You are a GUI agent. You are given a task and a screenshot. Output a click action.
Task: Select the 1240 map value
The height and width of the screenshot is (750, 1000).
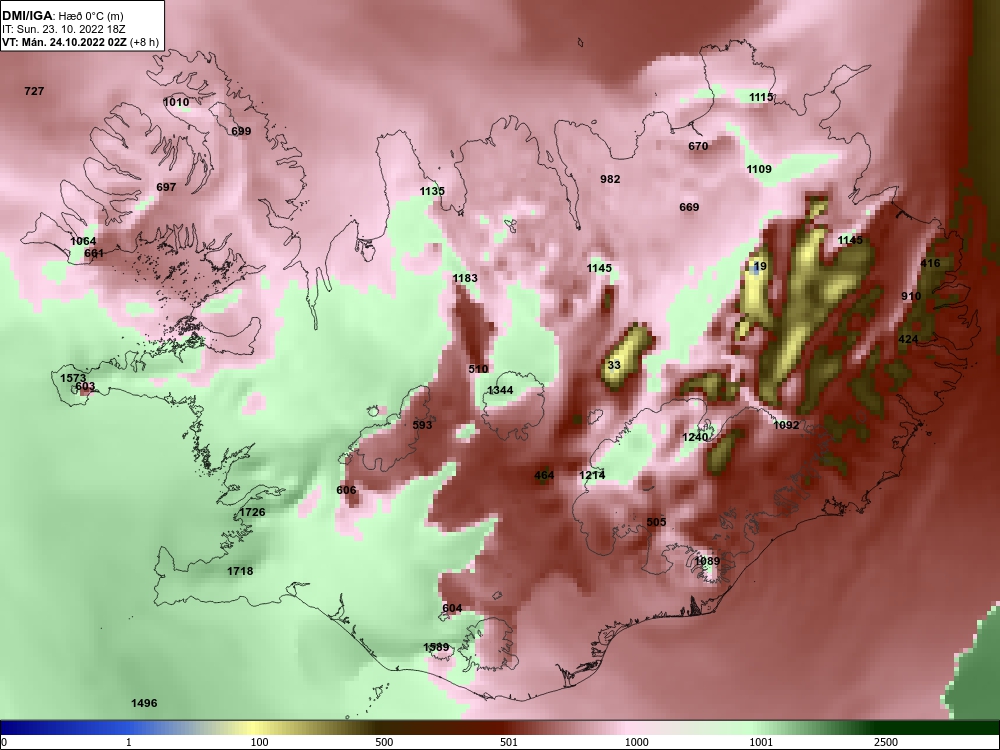click(695, 438)
